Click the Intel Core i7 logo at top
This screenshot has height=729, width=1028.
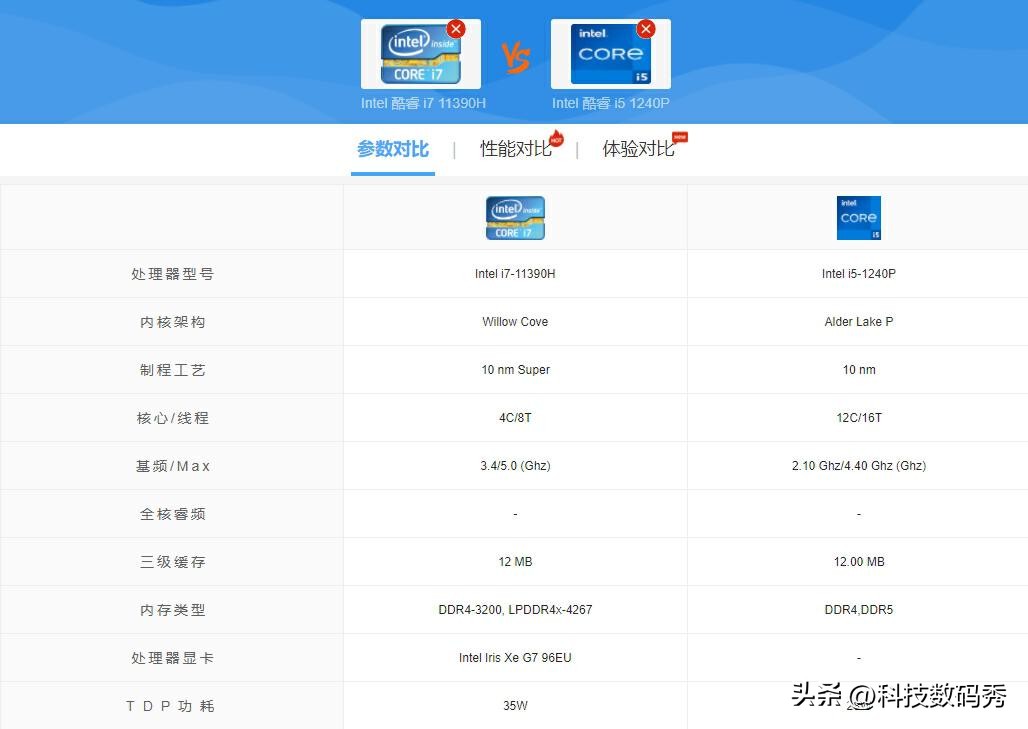(420, 52)
